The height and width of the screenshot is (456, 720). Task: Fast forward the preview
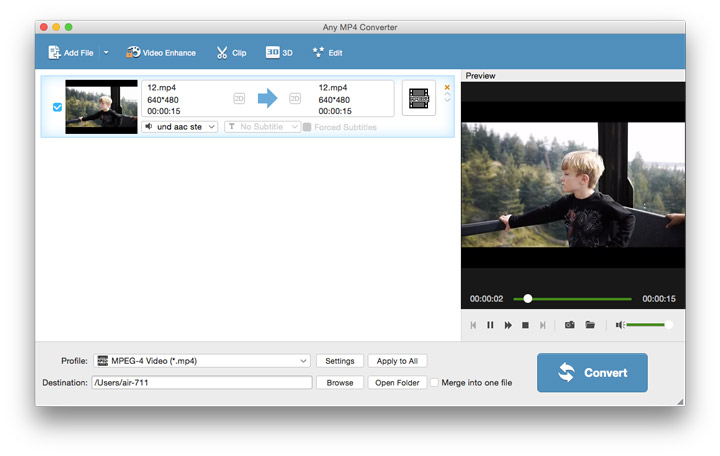point(508,325)
